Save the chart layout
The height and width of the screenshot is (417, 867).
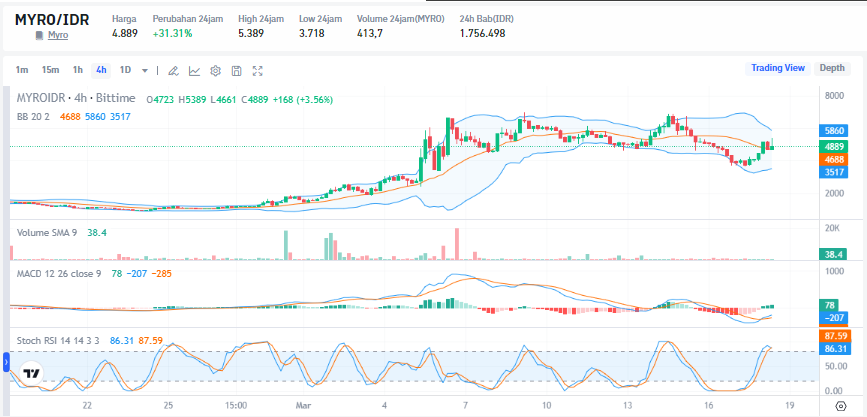(x=237, y=71)
